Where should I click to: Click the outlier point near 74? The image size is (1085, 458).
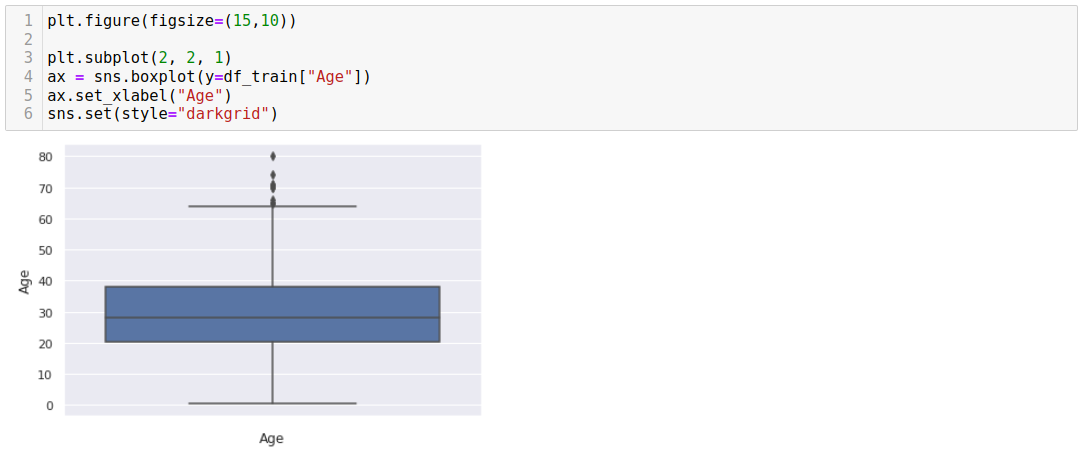point(273,175)
